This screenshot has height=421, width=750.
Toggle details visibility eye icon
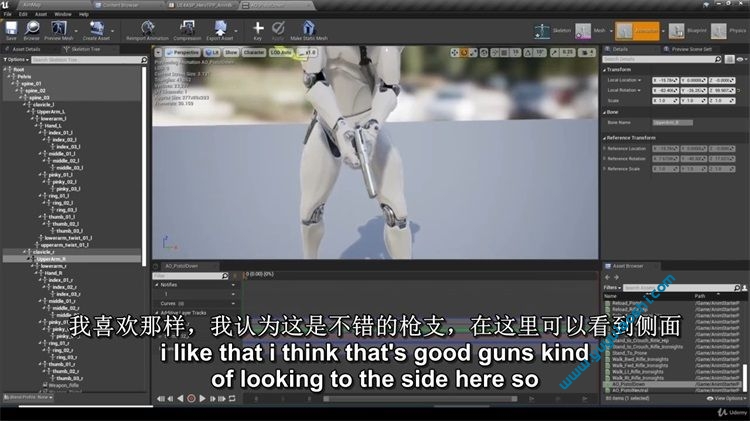740,59
